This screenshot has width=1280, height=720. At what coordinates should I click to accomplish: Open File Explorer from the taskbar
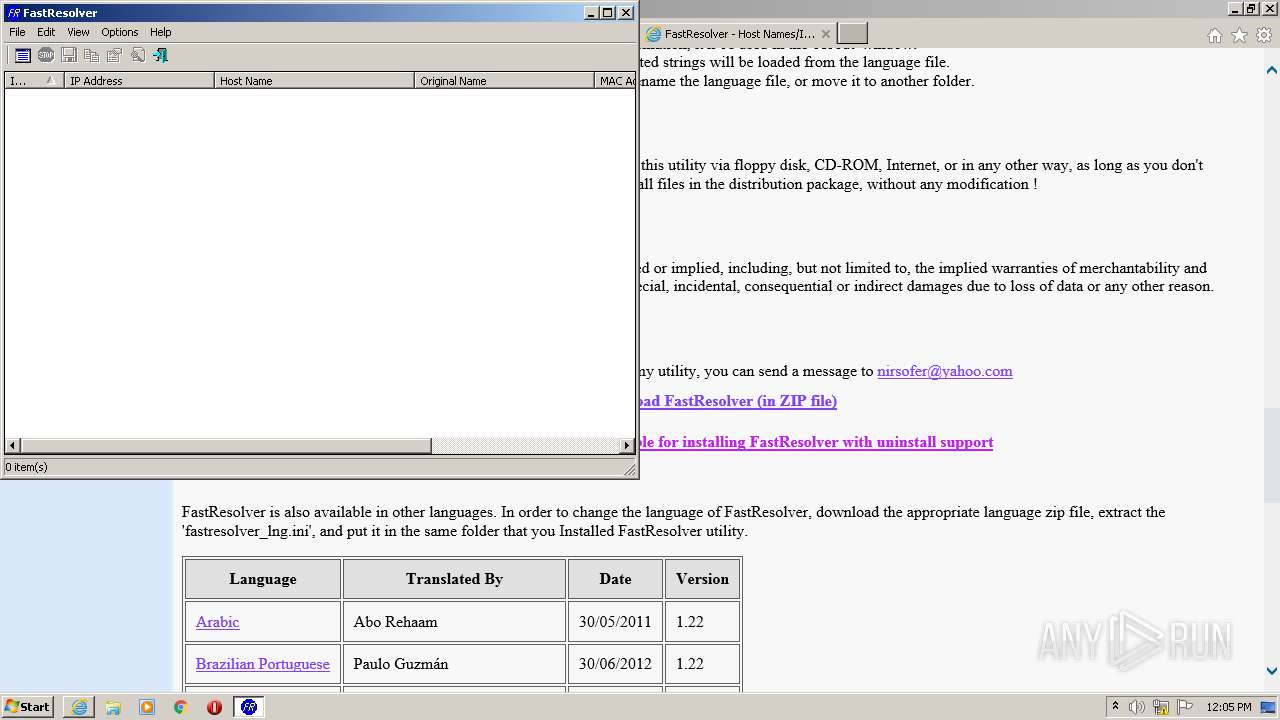pyautogui.click(x=113, y=707)
